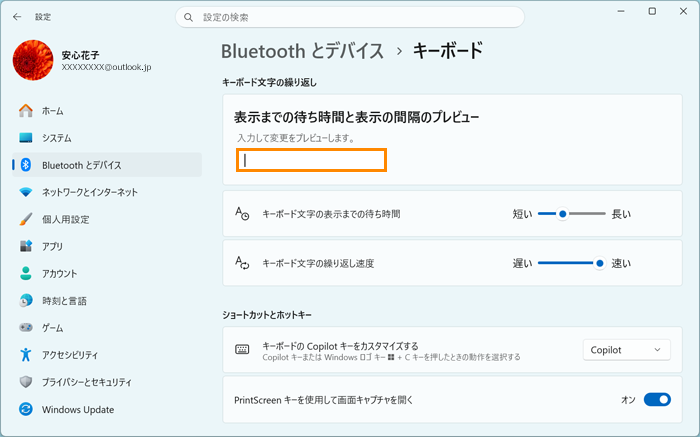
Task: Select アカウント in sidebar
Action: (107, 273)
